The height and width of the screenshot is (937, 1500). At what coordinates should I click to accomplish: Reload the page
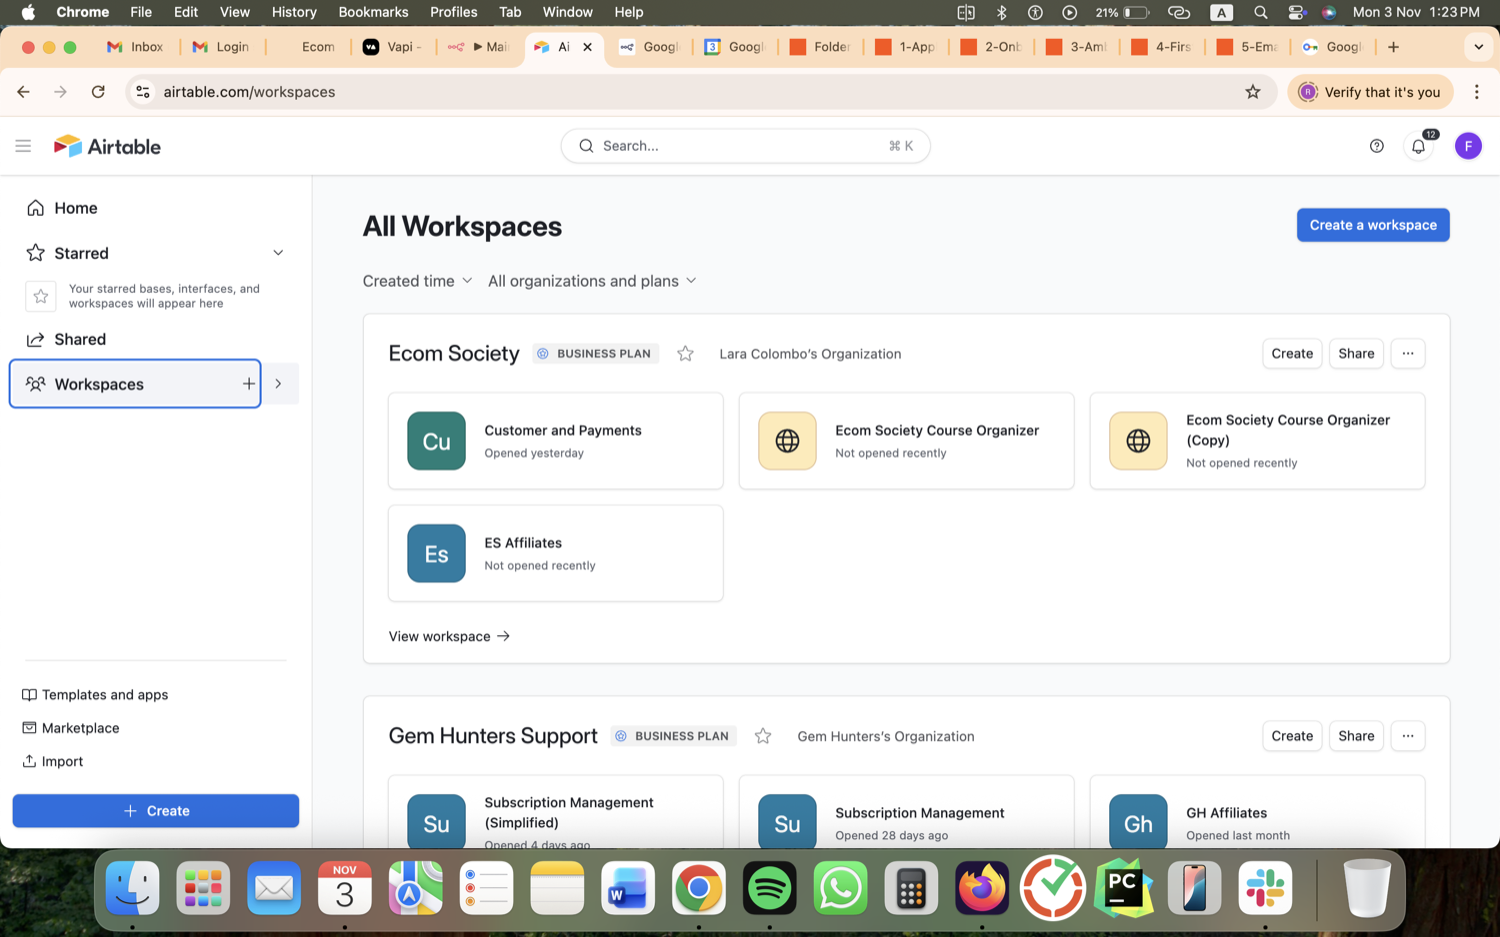(x=98, y=92)
